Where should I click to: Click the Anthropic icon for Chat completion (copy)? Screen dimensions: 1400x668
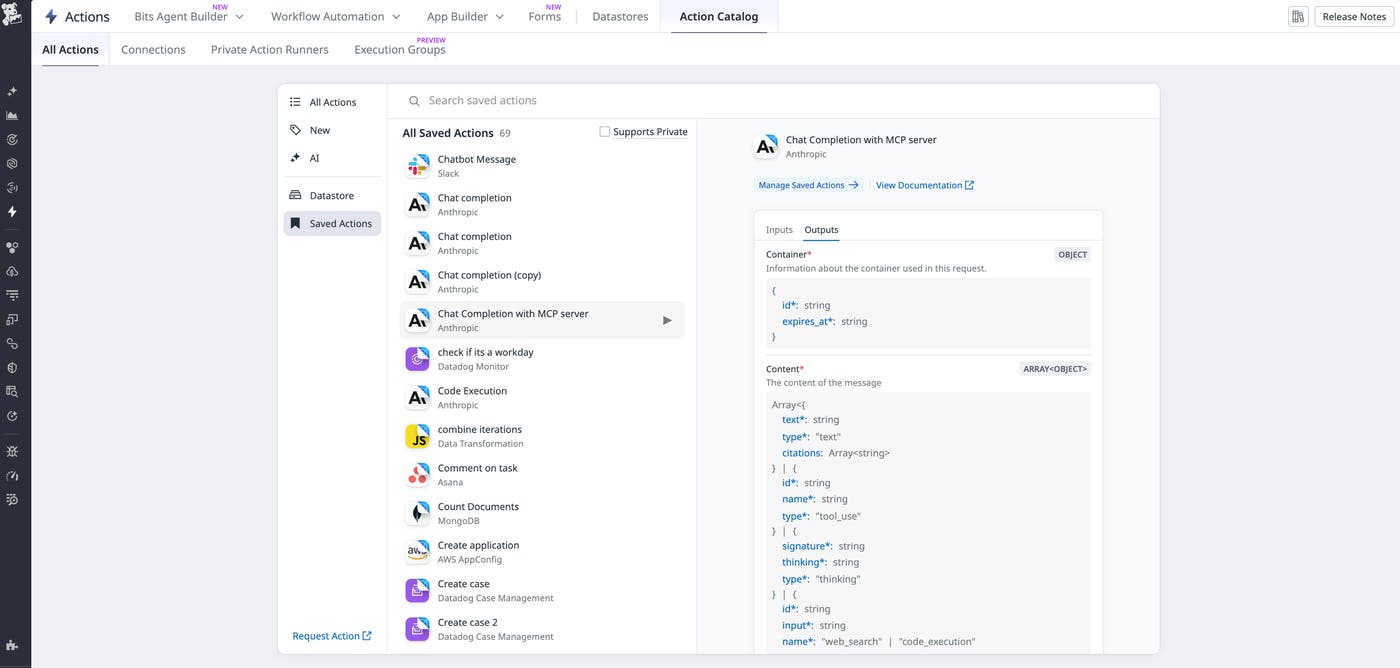[x=418, y=282]
